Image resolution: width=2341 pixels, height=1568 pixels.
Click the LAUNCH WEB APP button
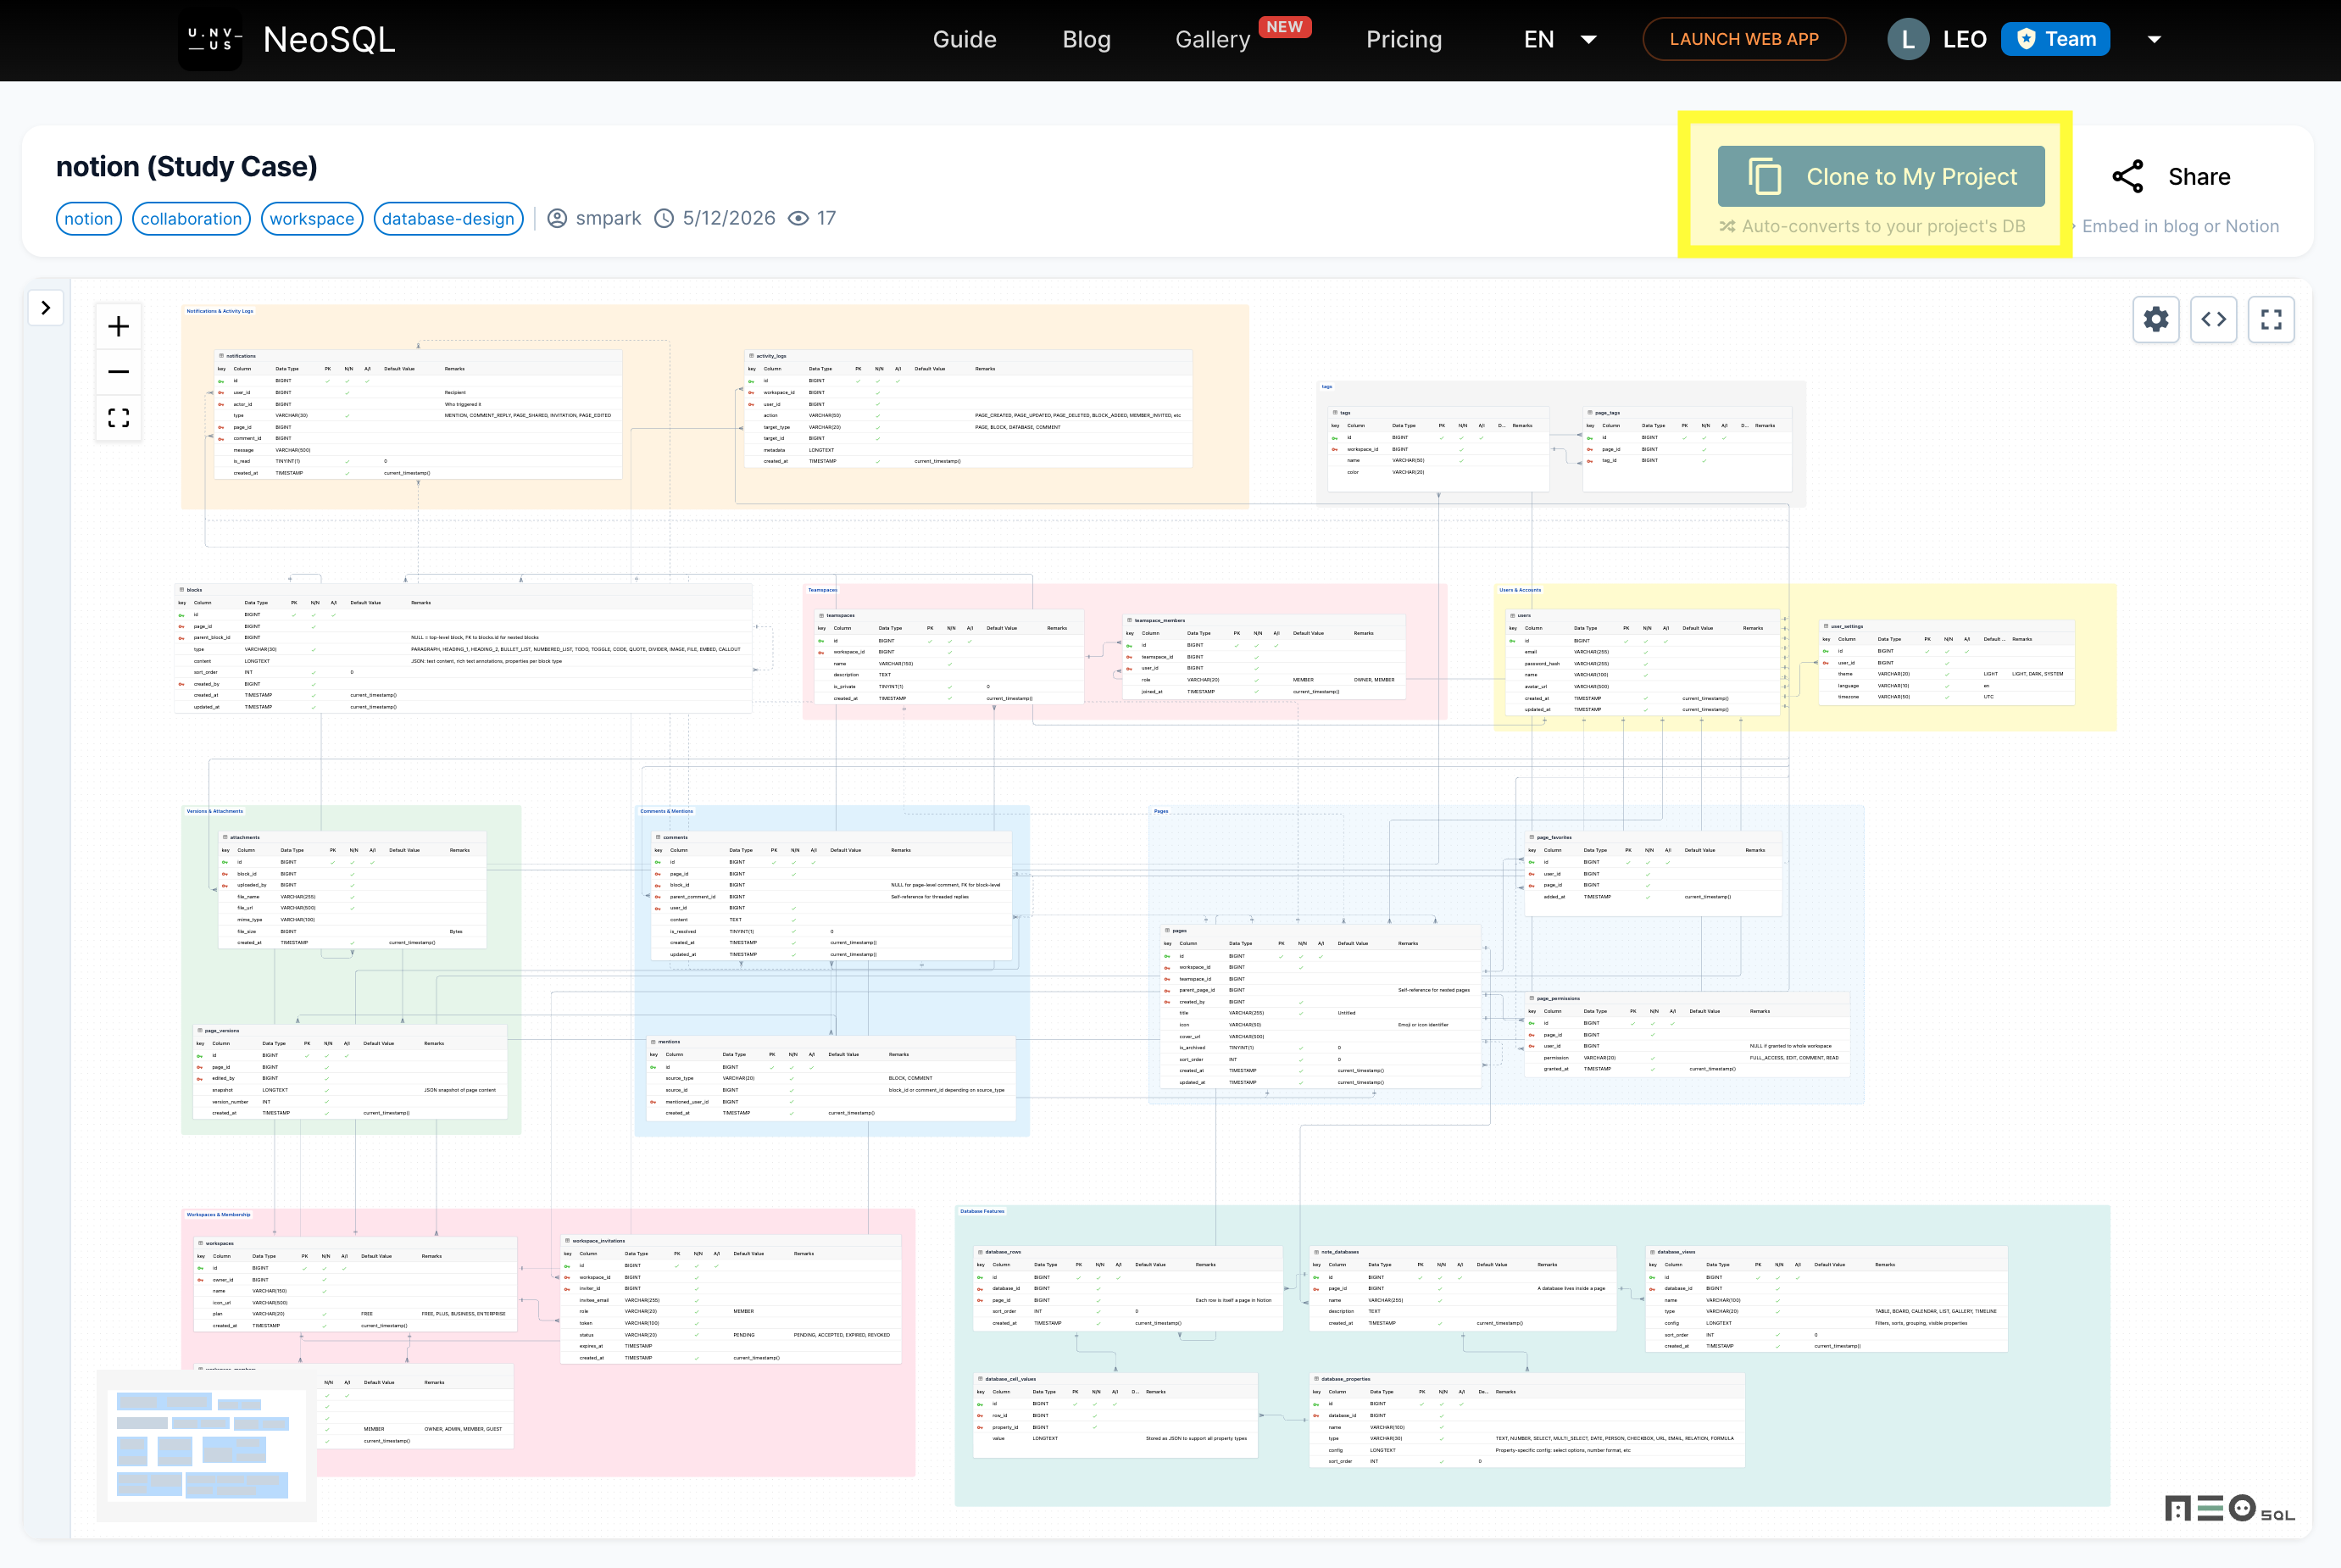coord(1744,39)
